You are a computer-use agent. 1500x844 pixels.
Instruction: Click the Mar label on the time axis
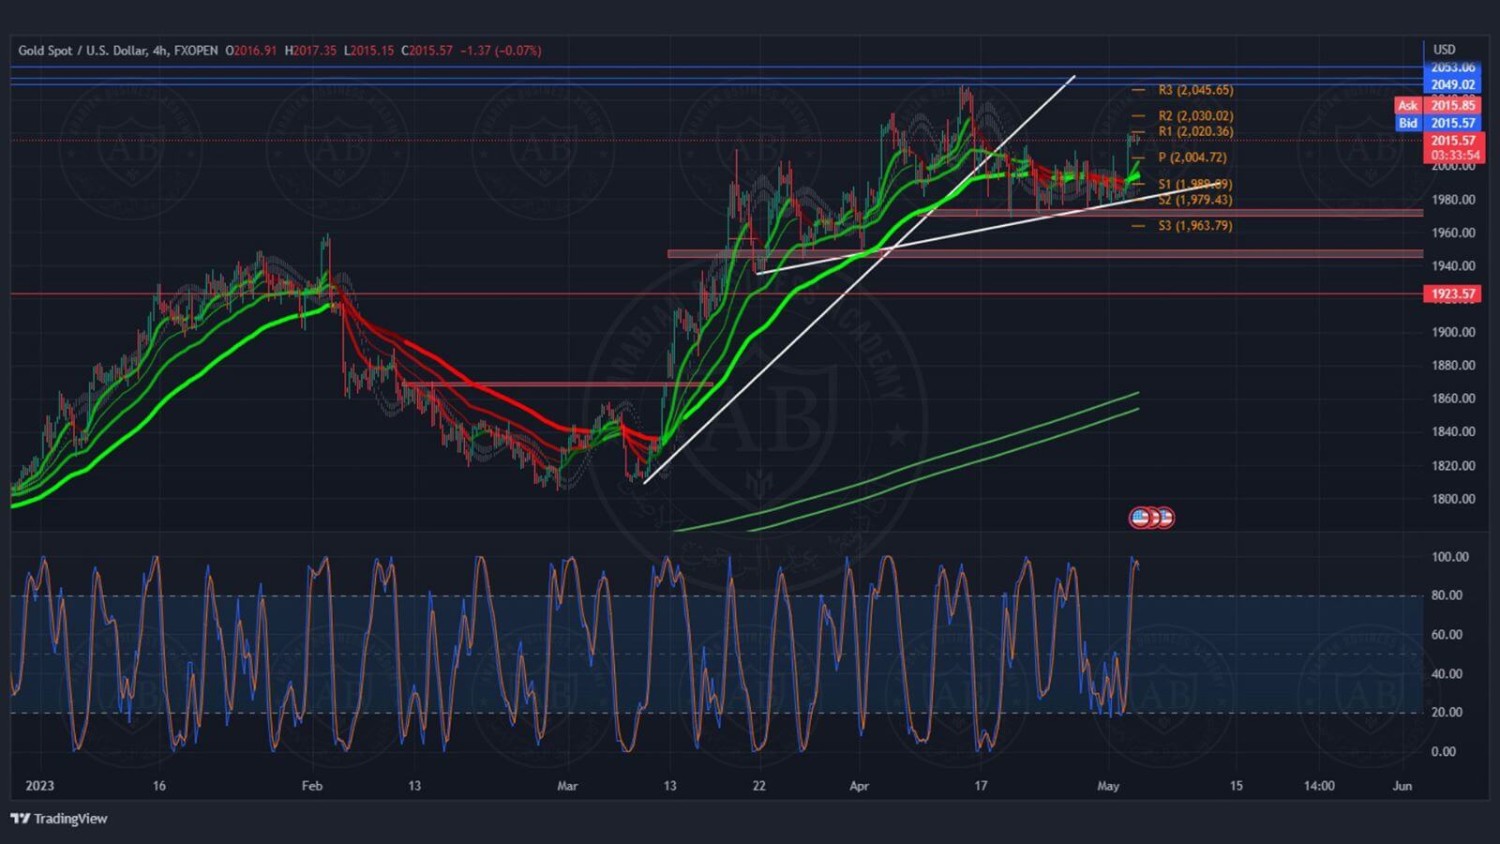[x=567, y=786]
